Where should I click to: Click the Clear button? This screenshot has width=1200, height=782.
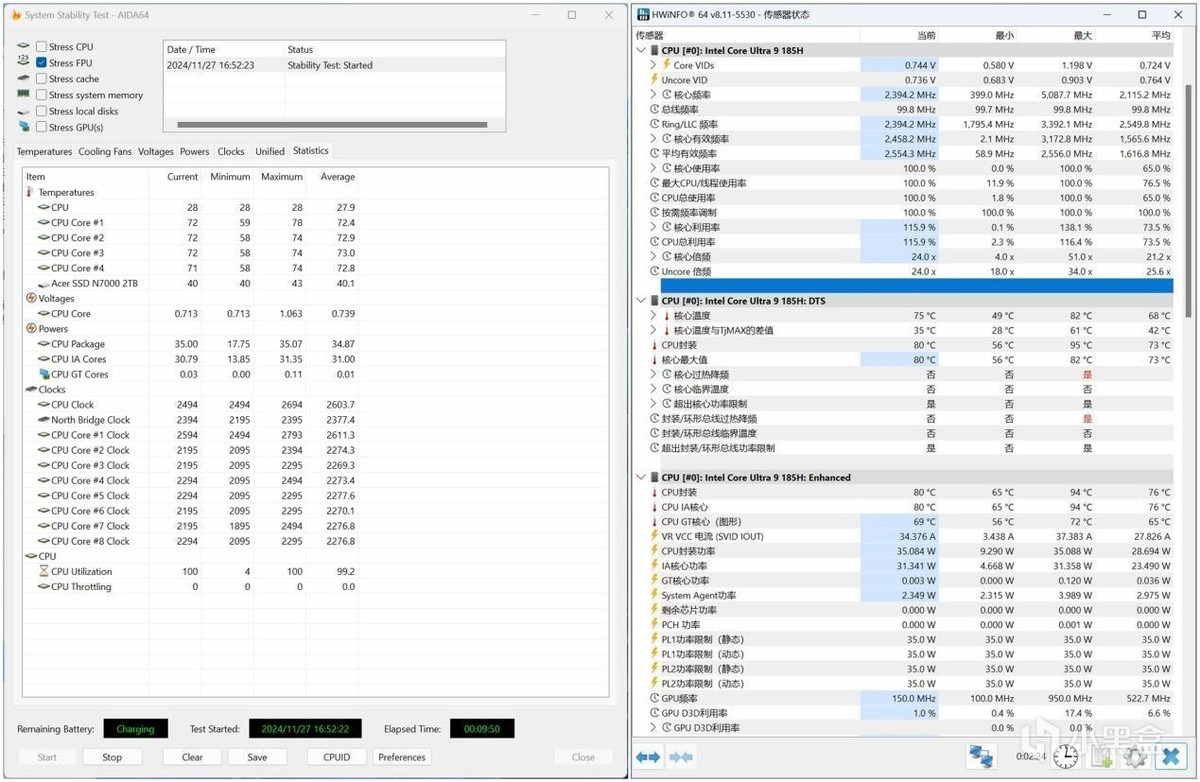pos(192,757)
